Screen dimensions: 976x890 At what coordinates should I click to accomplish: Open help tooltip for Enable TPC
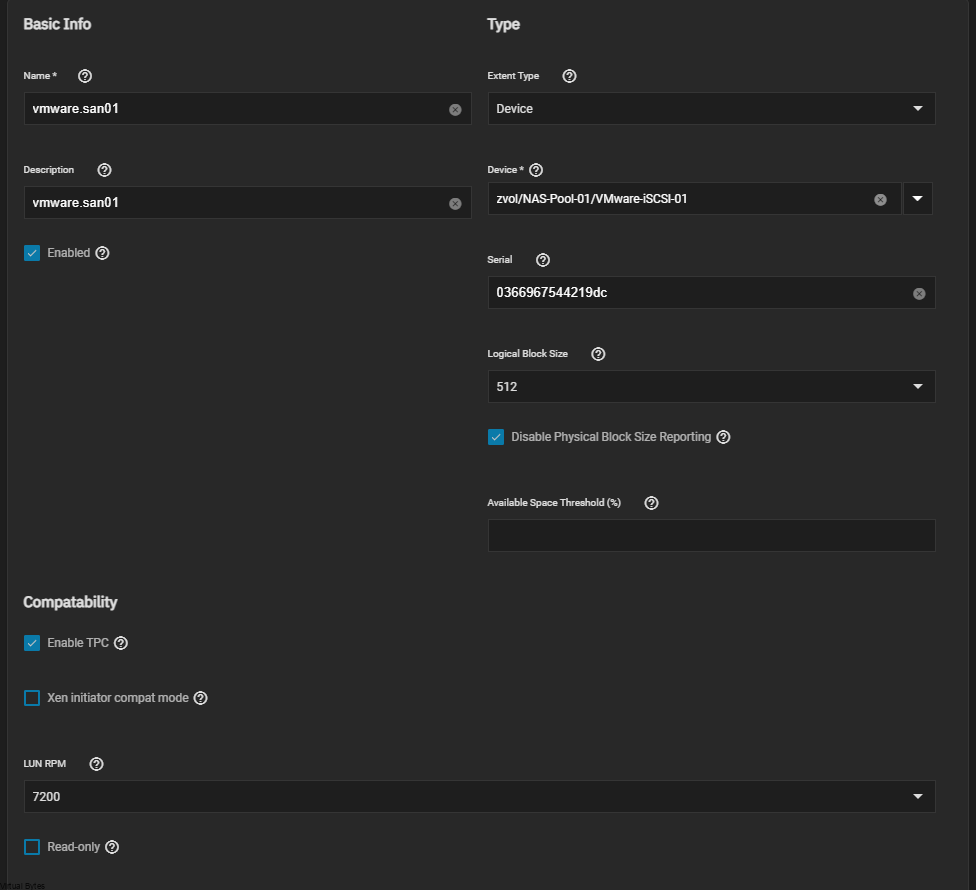click(x=121, y=643)
